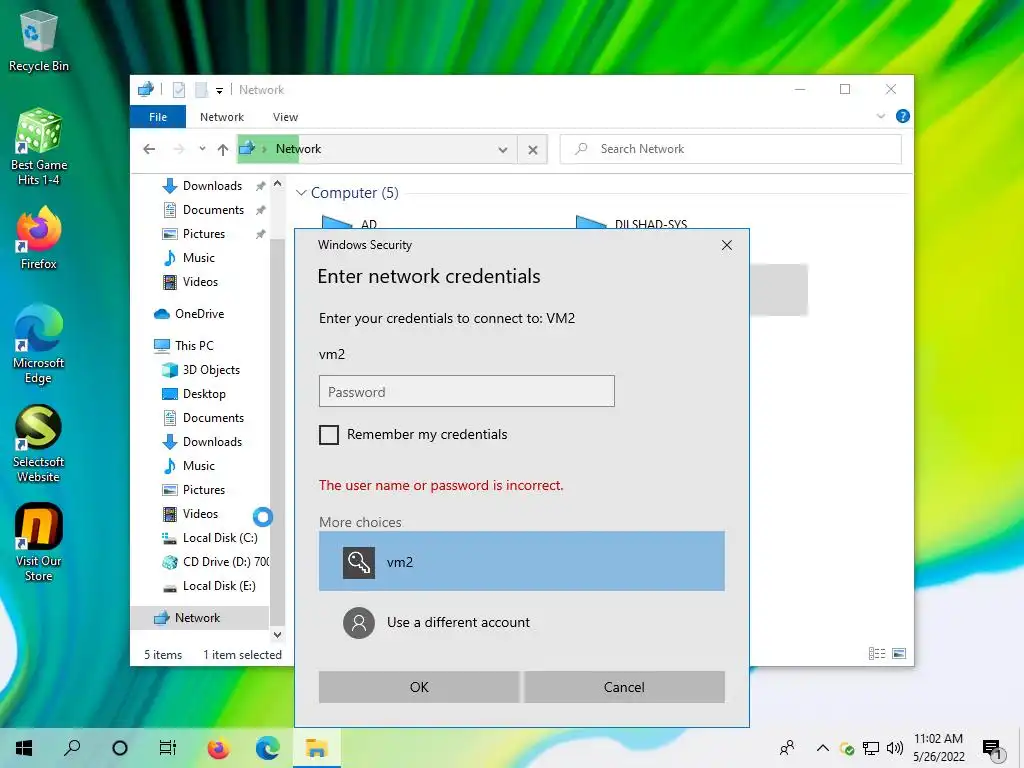Expand the ribbon chevron
1024x768 pixels.
coord(880,116)
